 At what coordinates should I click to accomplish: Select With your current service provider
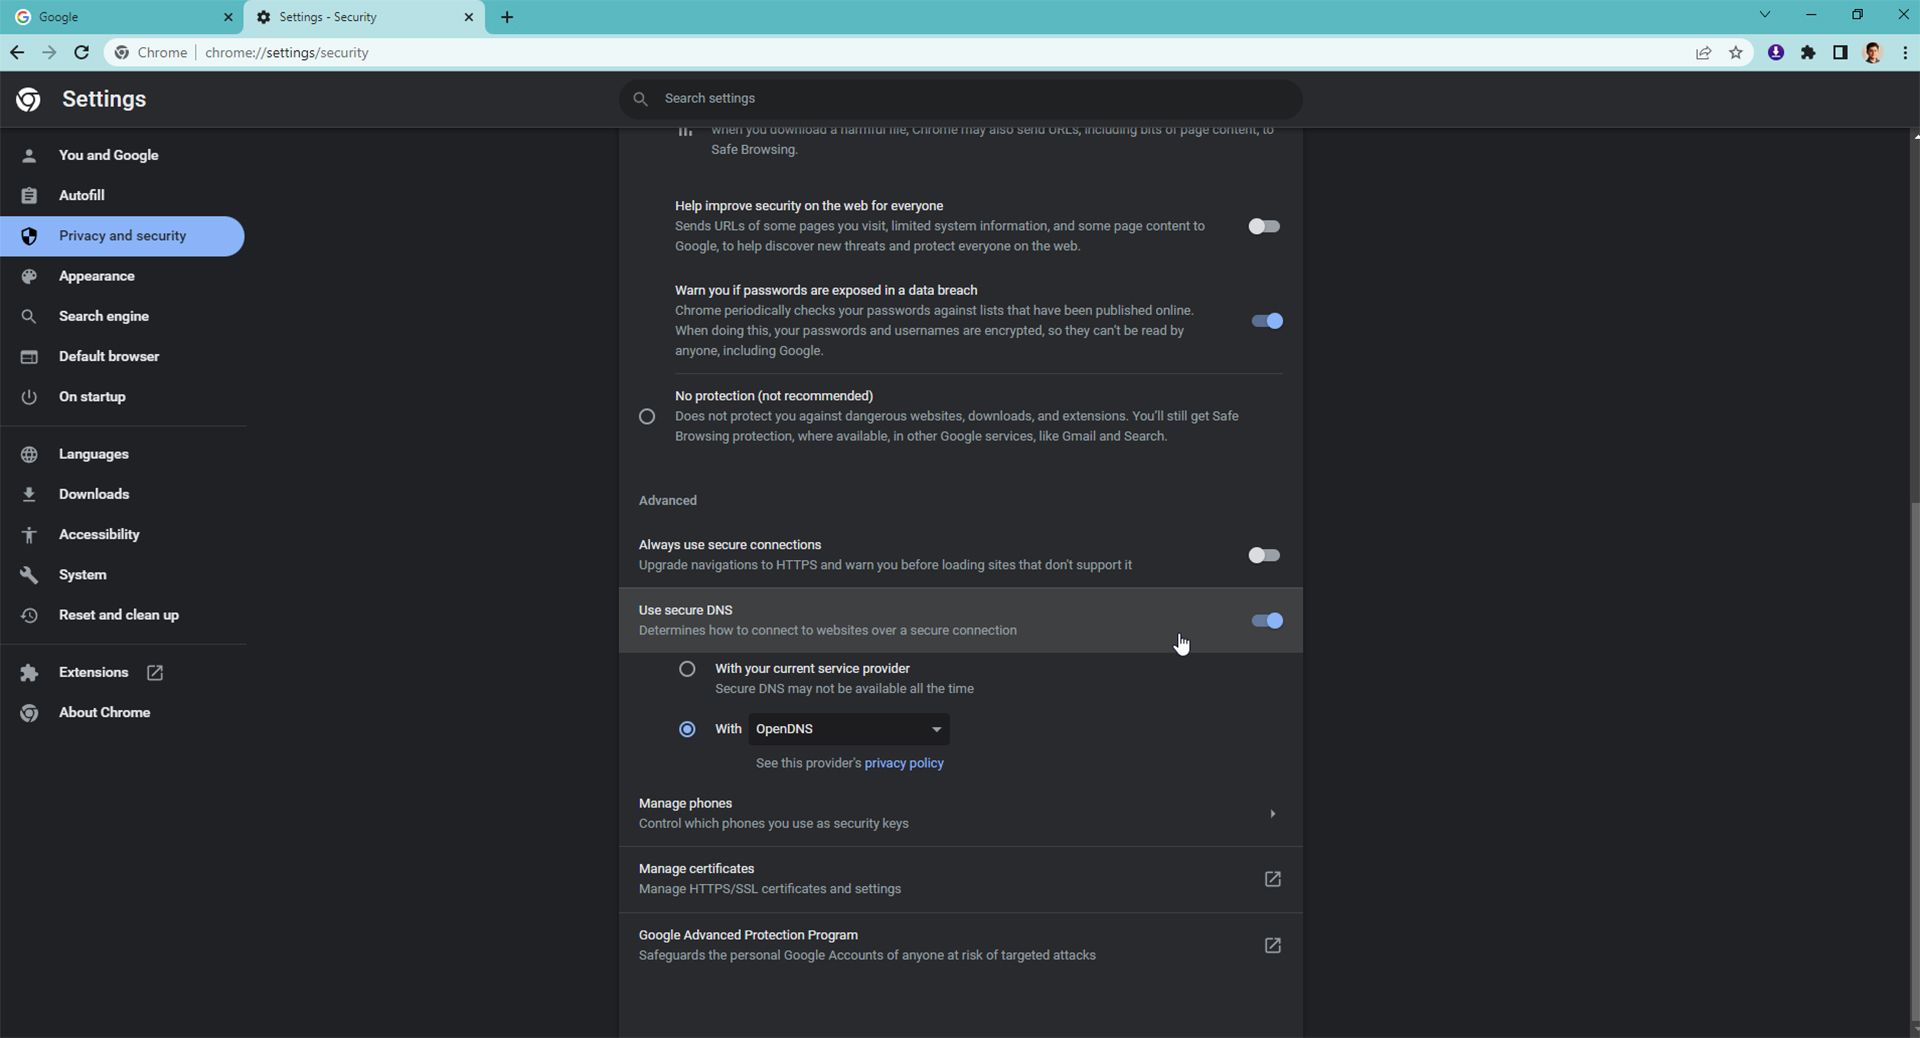coord(687,669)
